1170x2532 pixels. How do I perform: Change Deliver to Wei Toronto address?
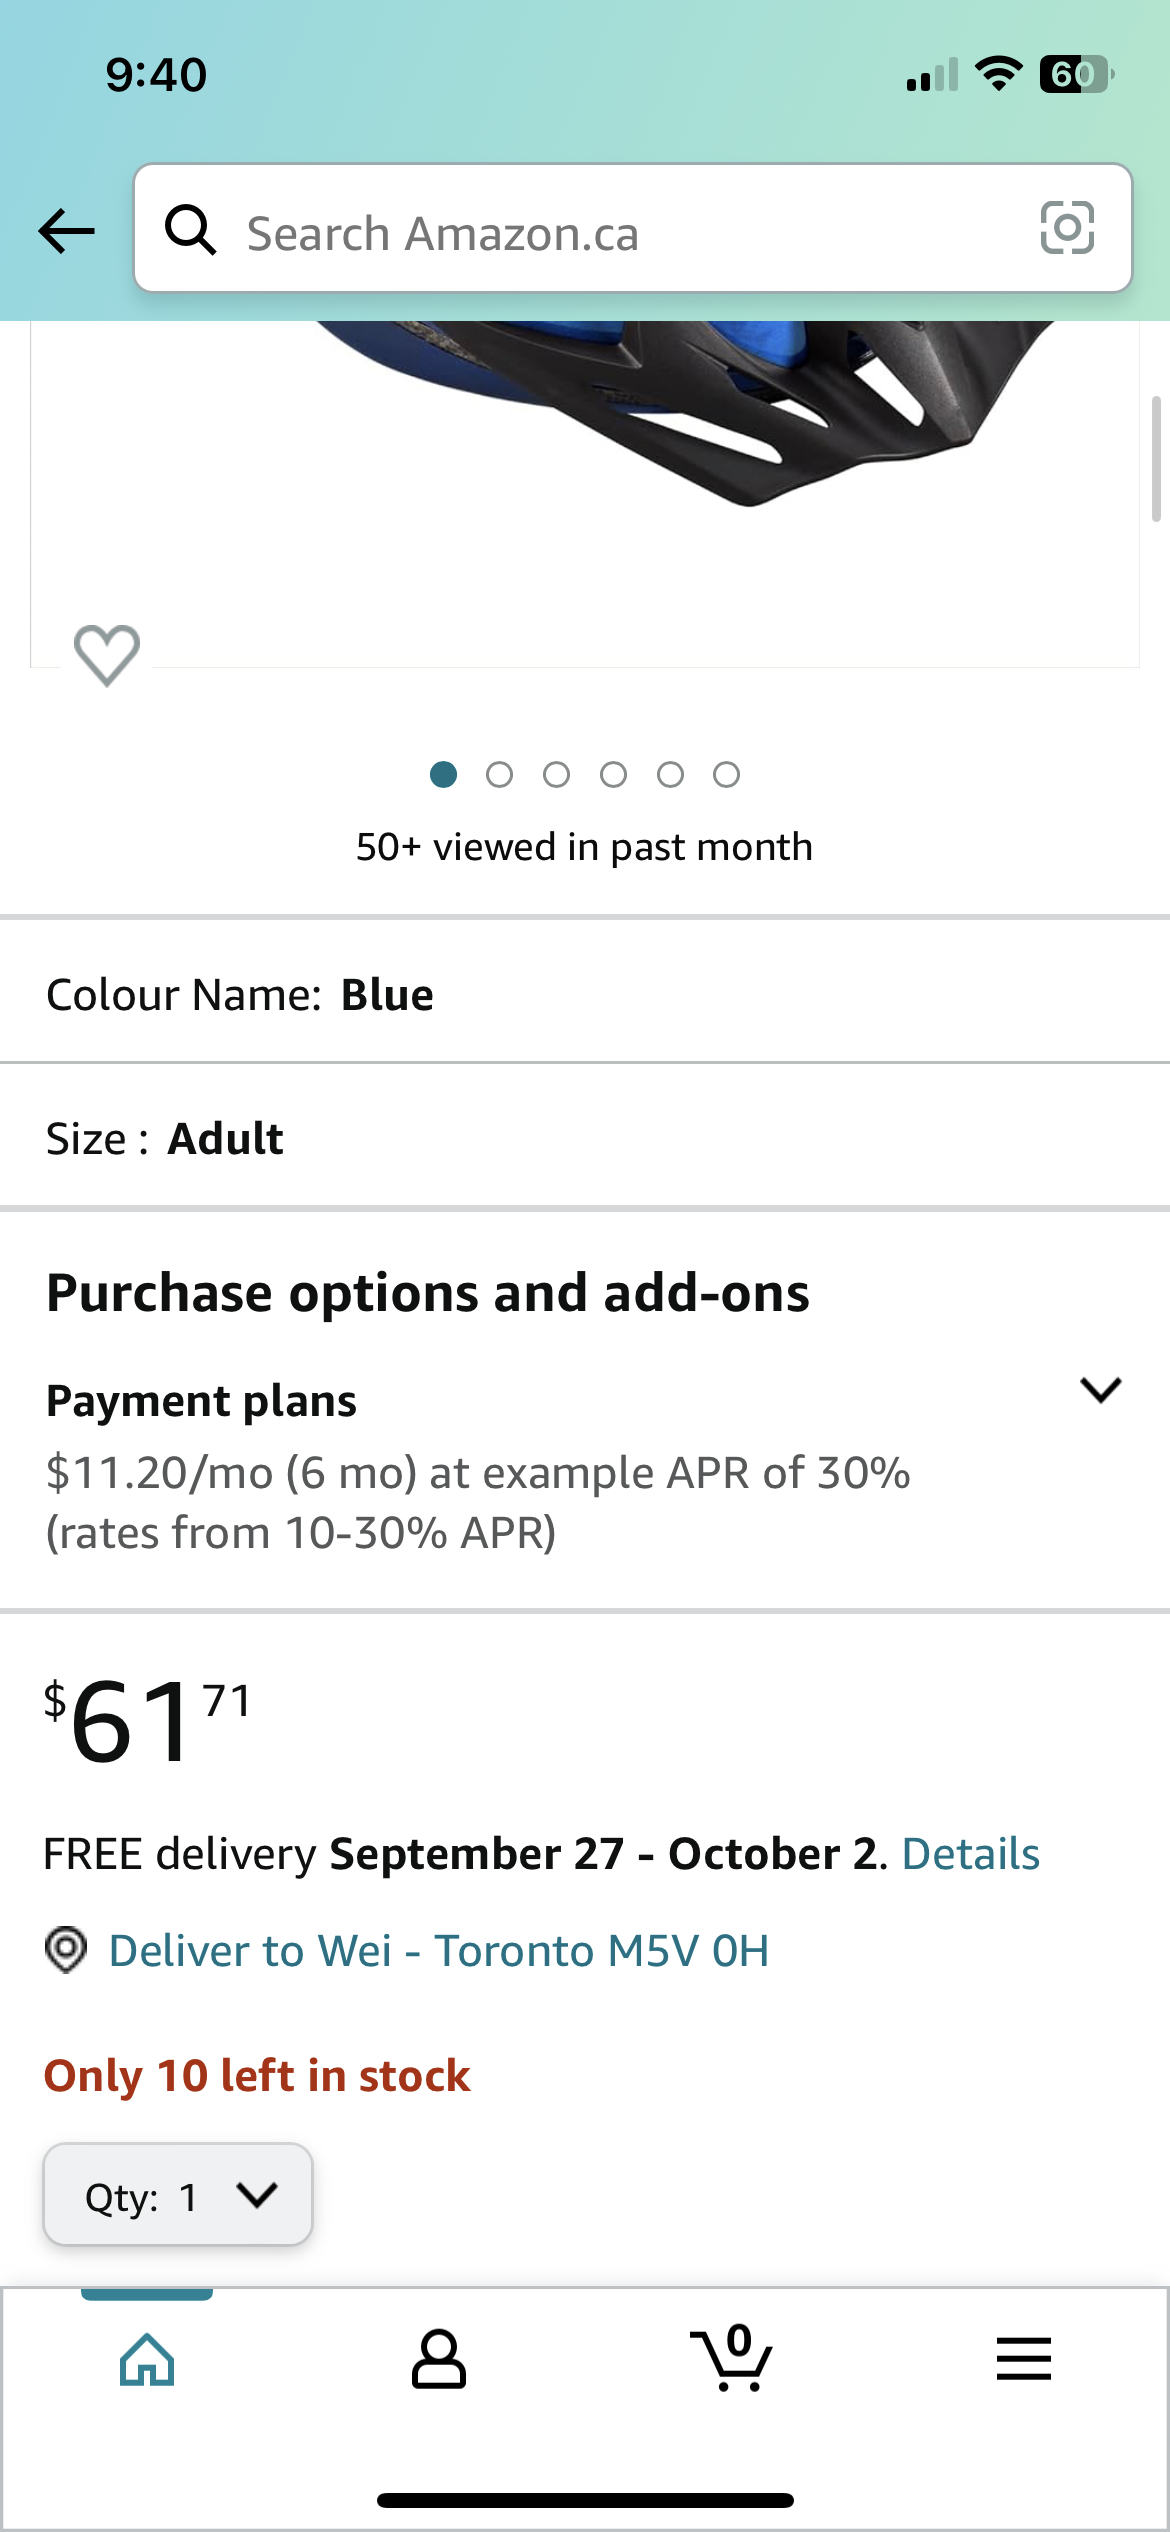tap(439, 1951)
